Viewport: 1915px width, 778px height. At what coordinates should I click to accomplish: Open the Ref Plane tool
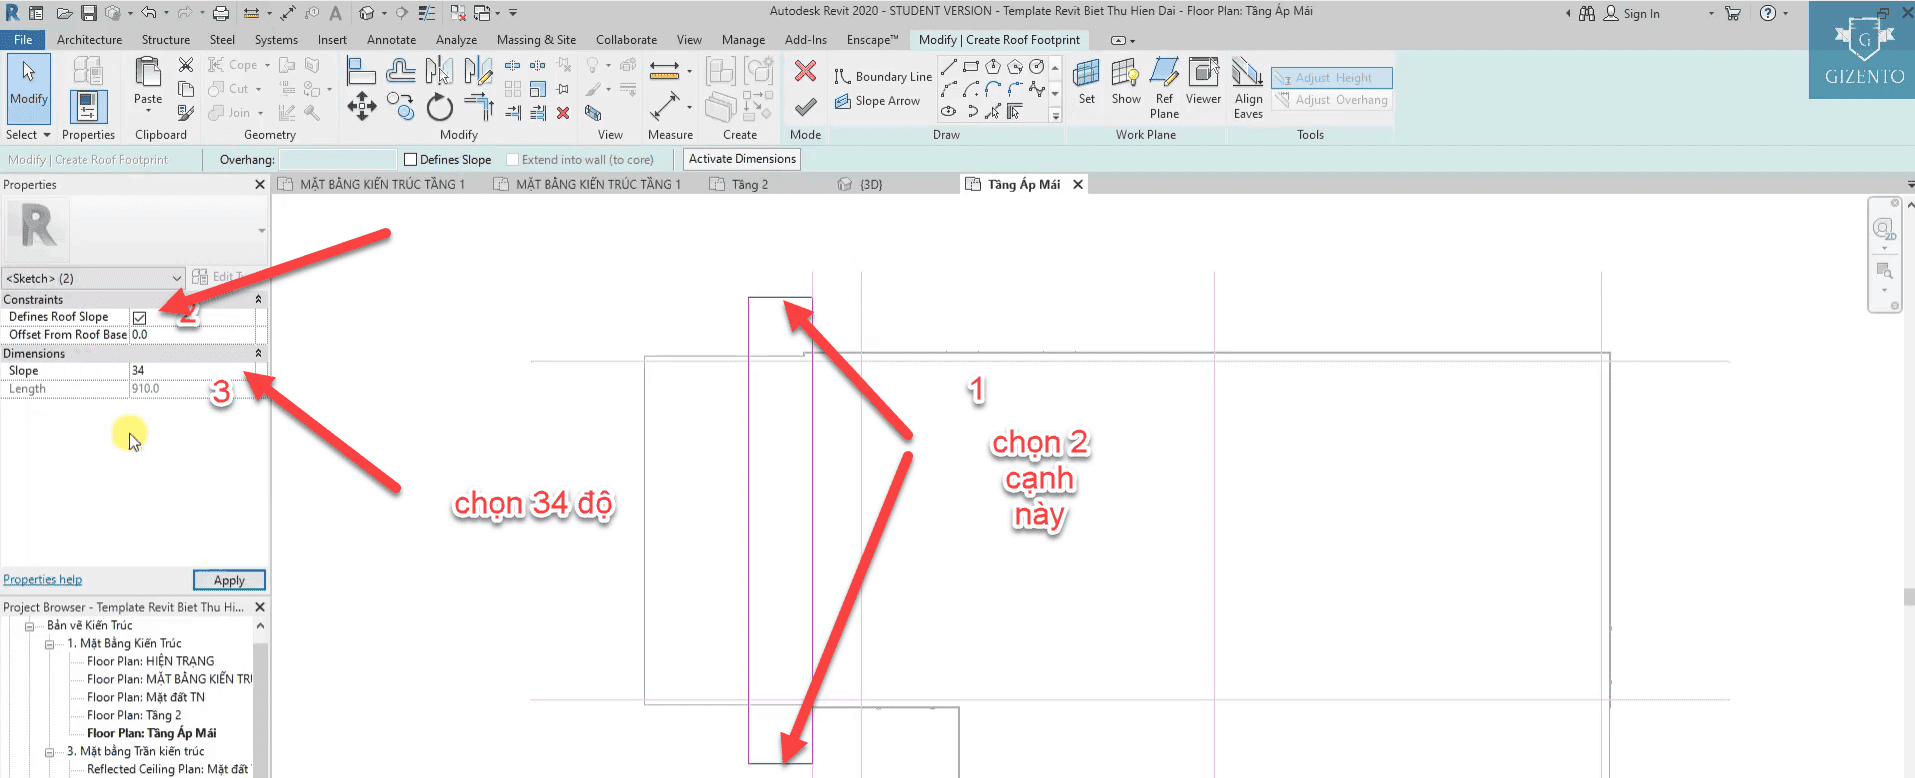[1164, 87]
